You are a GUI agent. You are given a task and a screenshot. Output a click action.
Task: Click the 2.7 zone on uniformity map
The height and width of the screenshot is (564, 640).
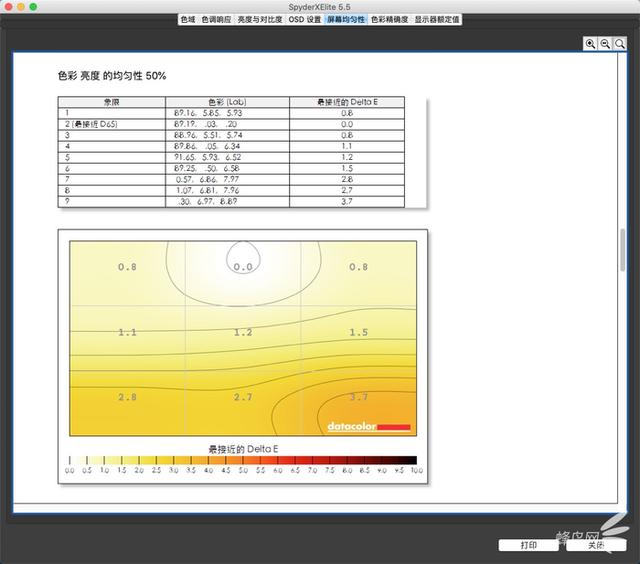243,397
